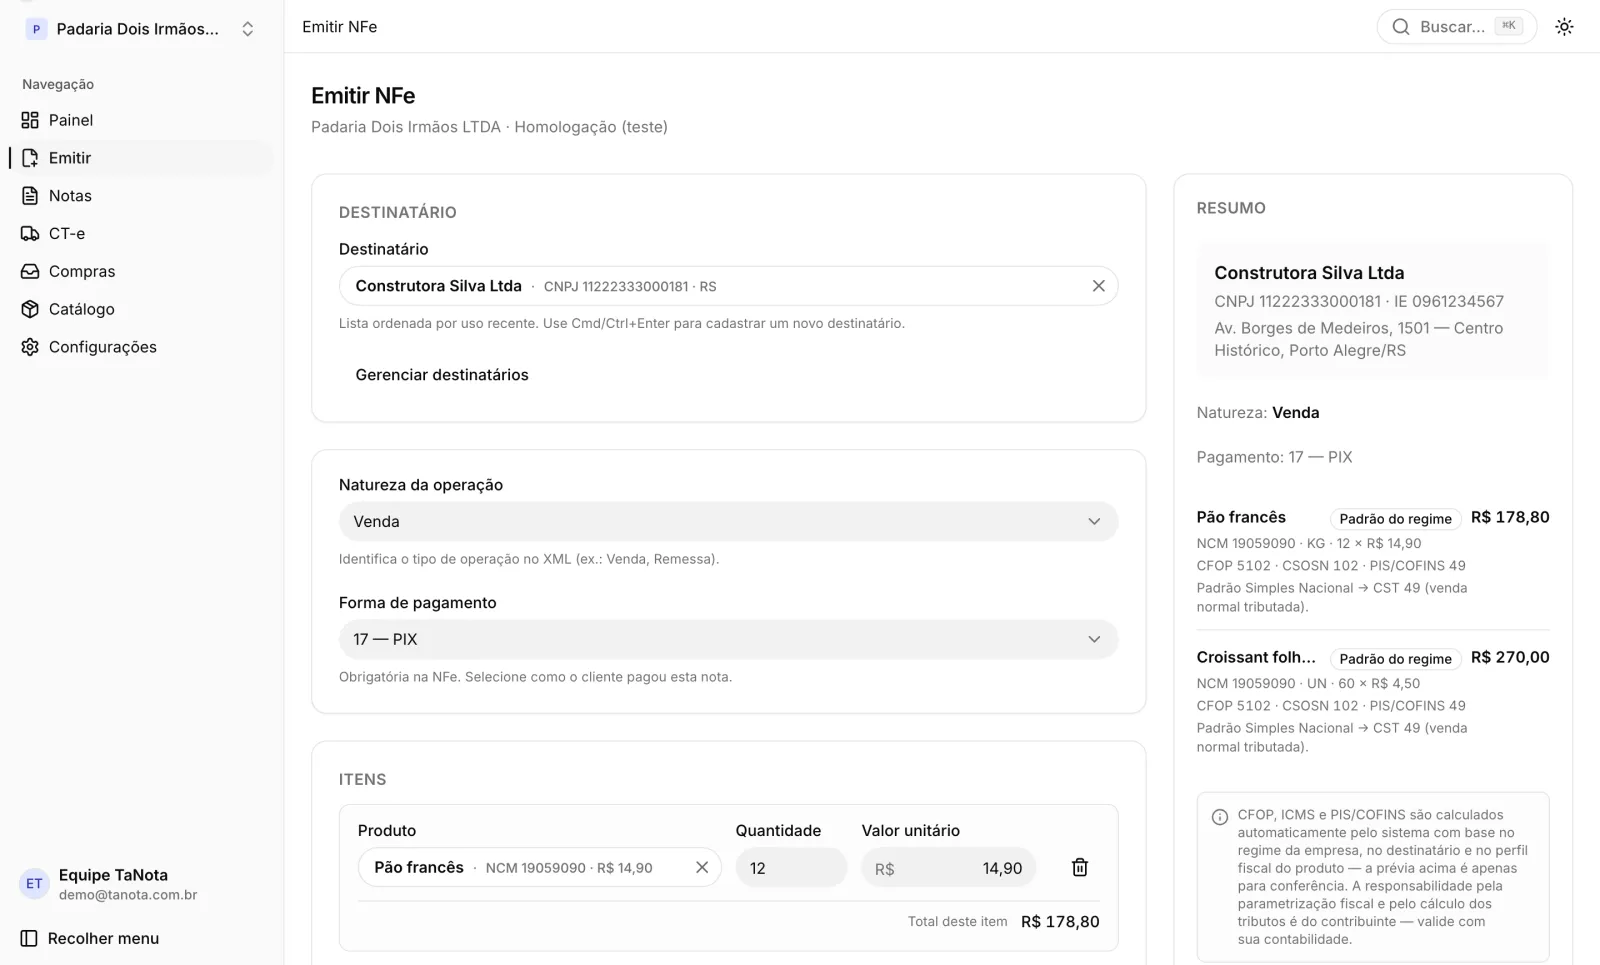The width and height of the screenshot is (1600, 965).
Task: Click Gerenciar destinatários button
Action: (442, 375)
